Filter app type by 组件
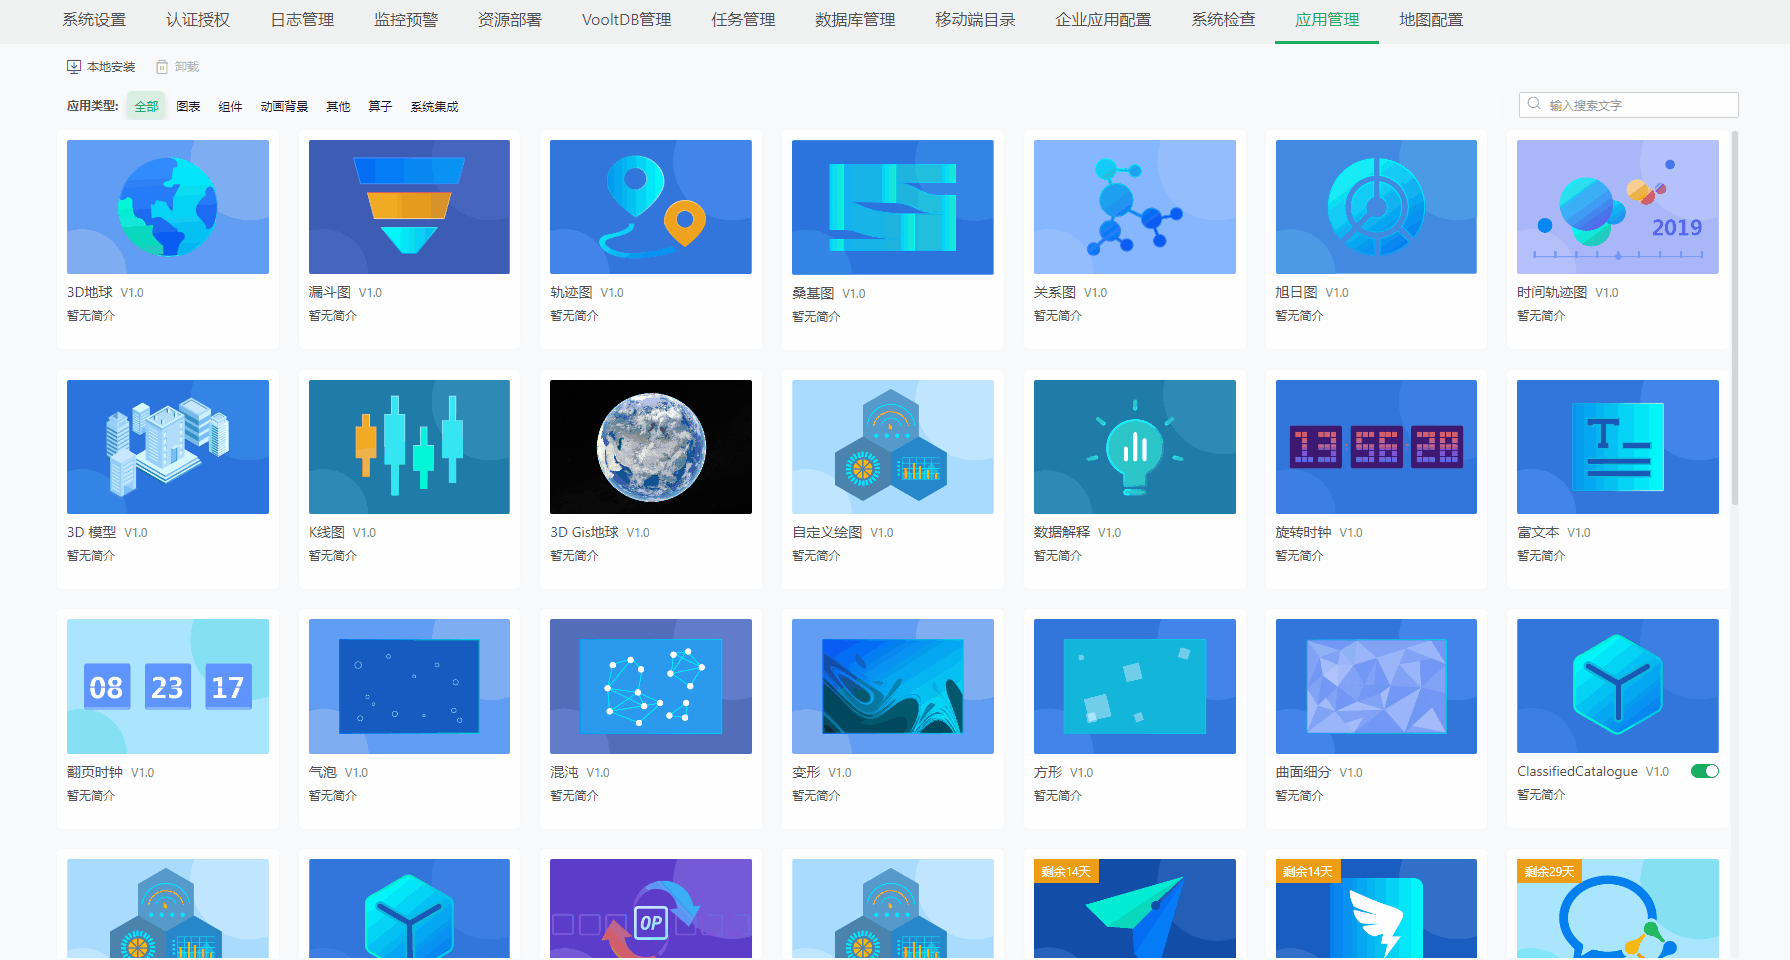The height and width of the screenshot is (960, 1790). tap(230, 106)
